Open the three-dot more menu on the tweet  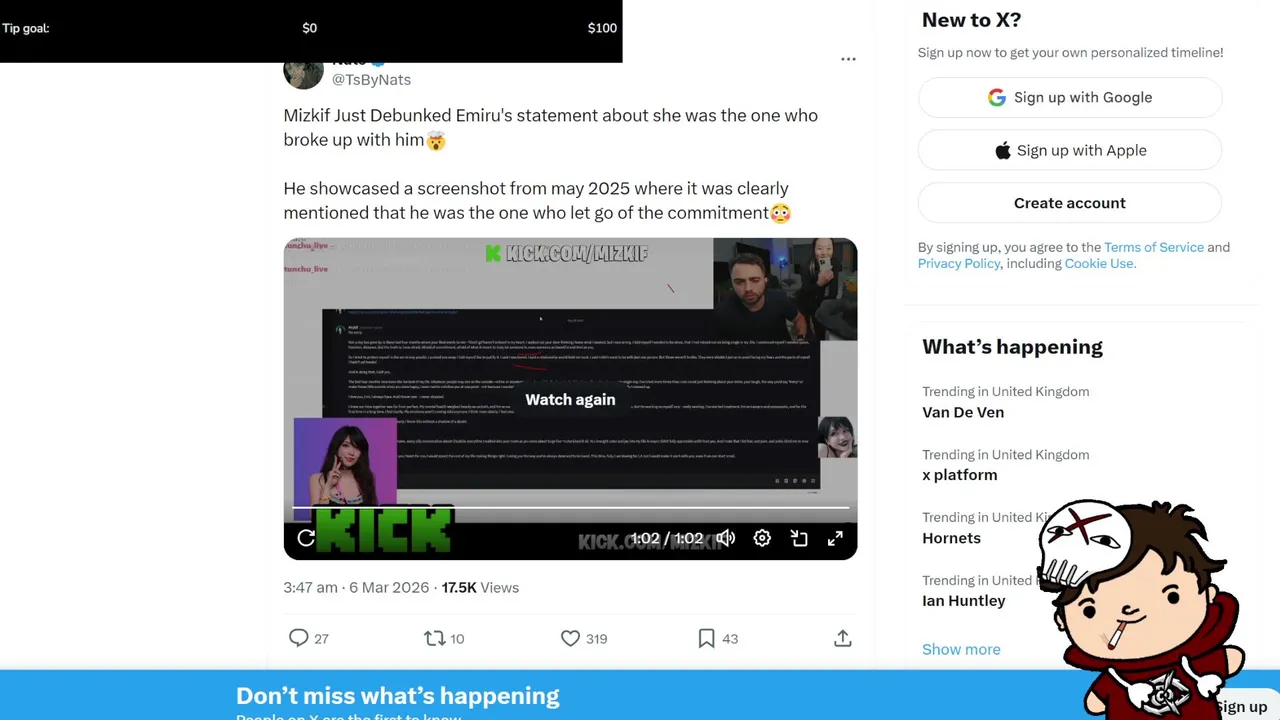[848, 59]
